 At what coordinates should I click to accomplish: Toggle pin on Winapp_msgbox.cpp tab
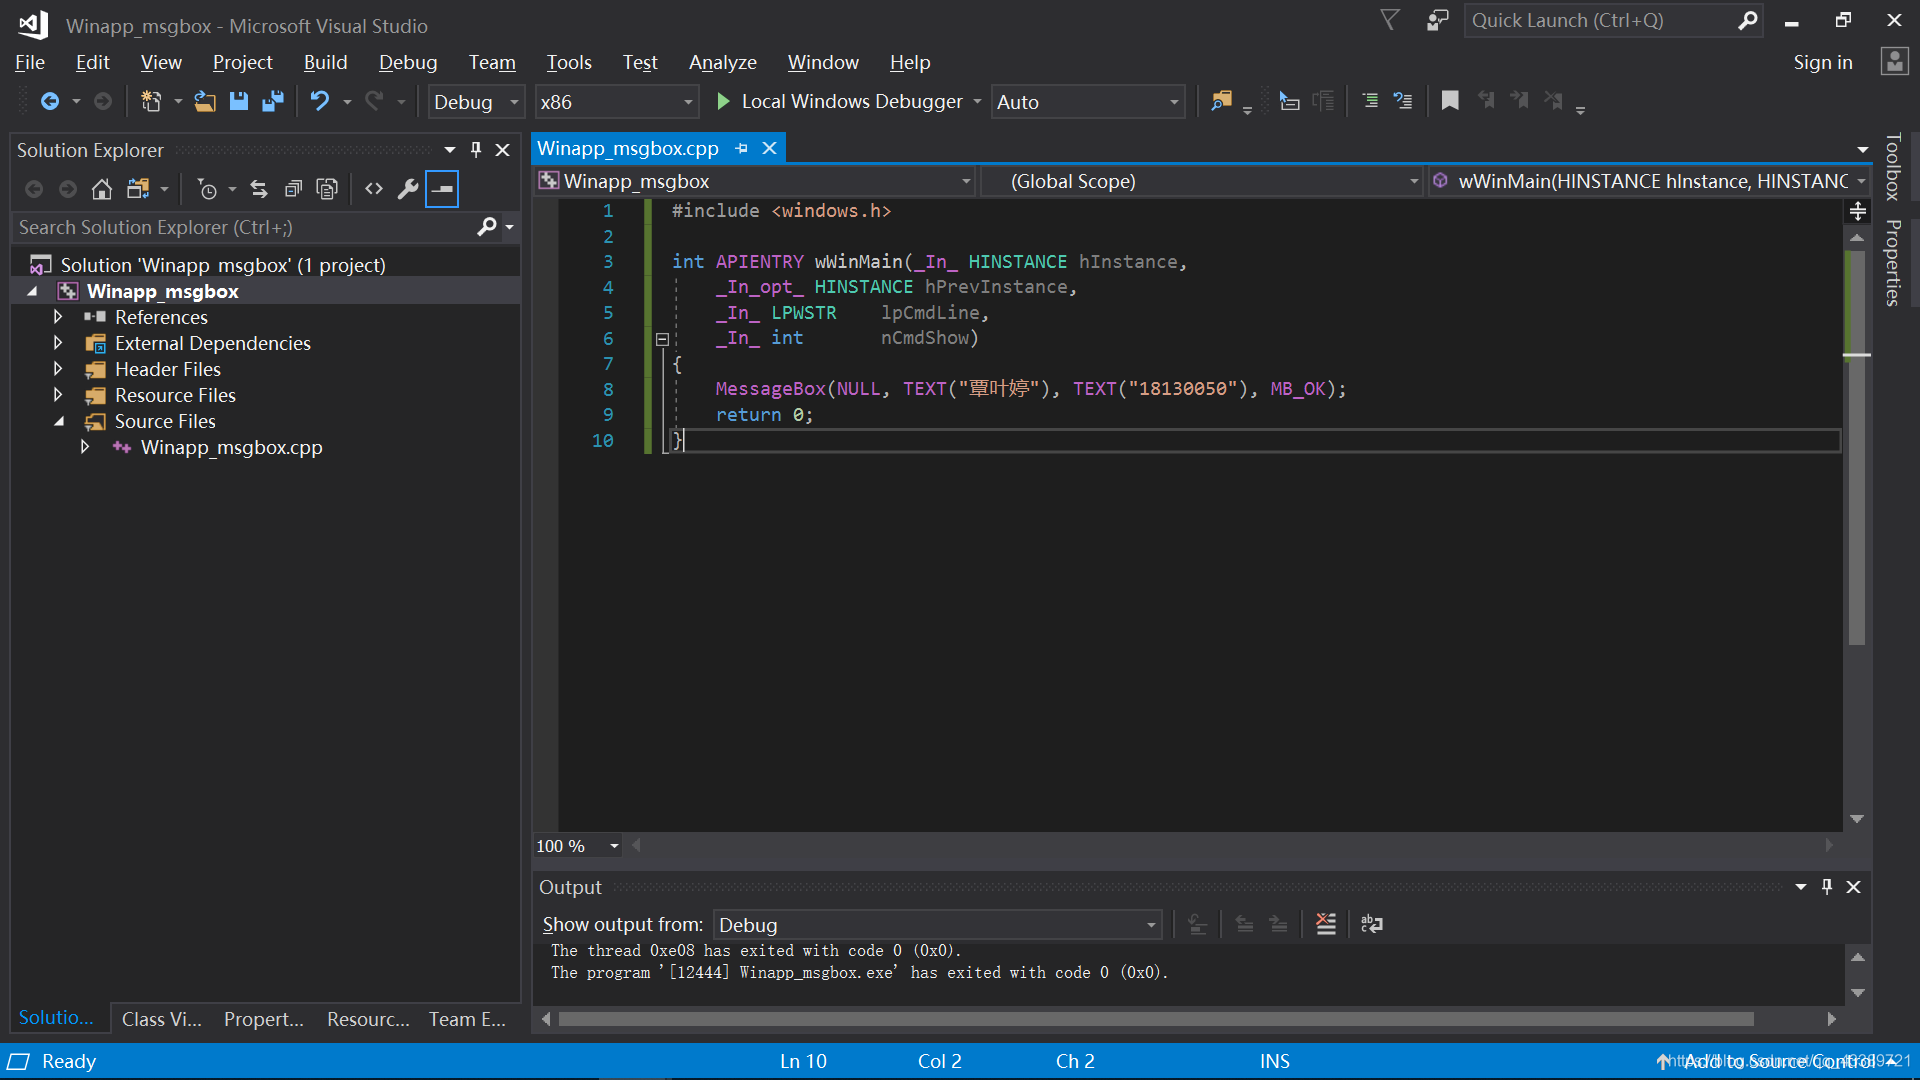[741, 148]
